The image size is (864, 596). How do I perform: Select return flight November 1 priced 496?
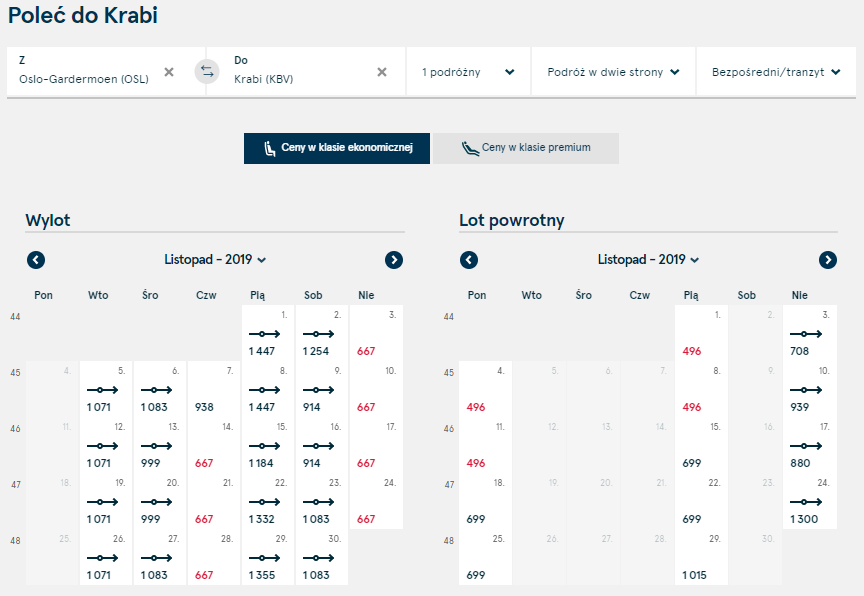click(x=701, y=333)
